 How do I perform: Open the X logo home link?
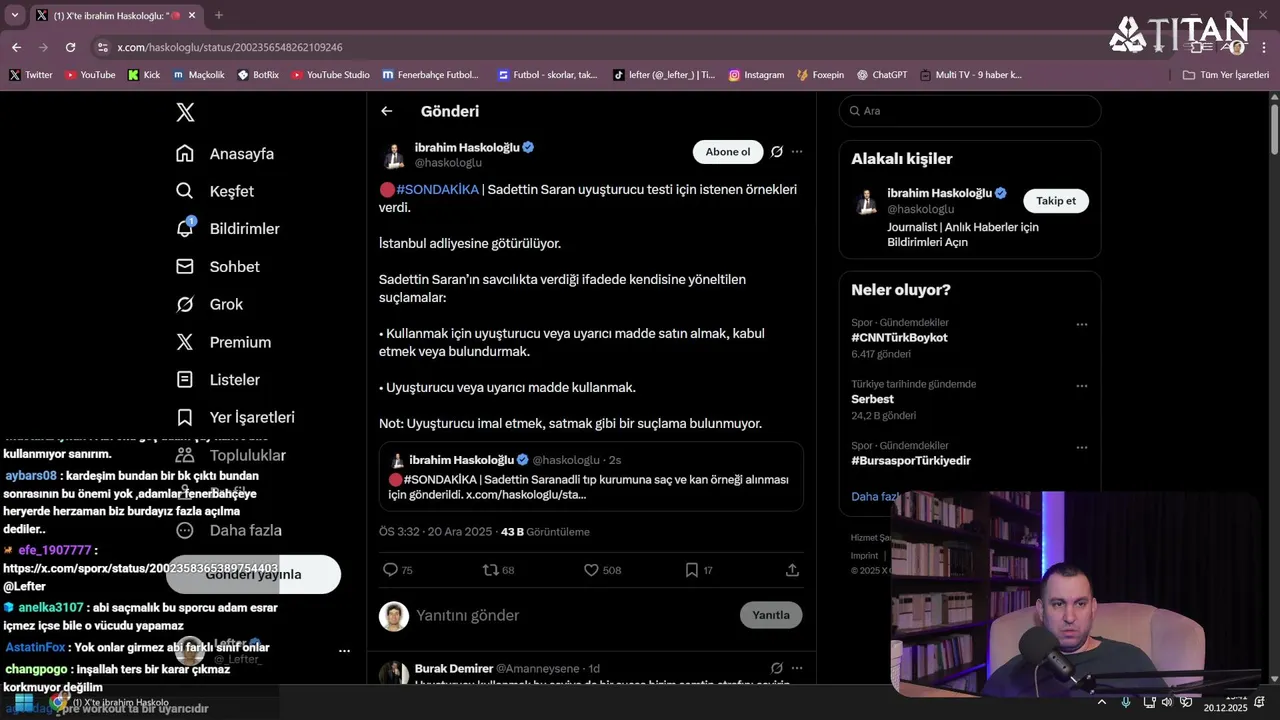click(x=185, y=112)
